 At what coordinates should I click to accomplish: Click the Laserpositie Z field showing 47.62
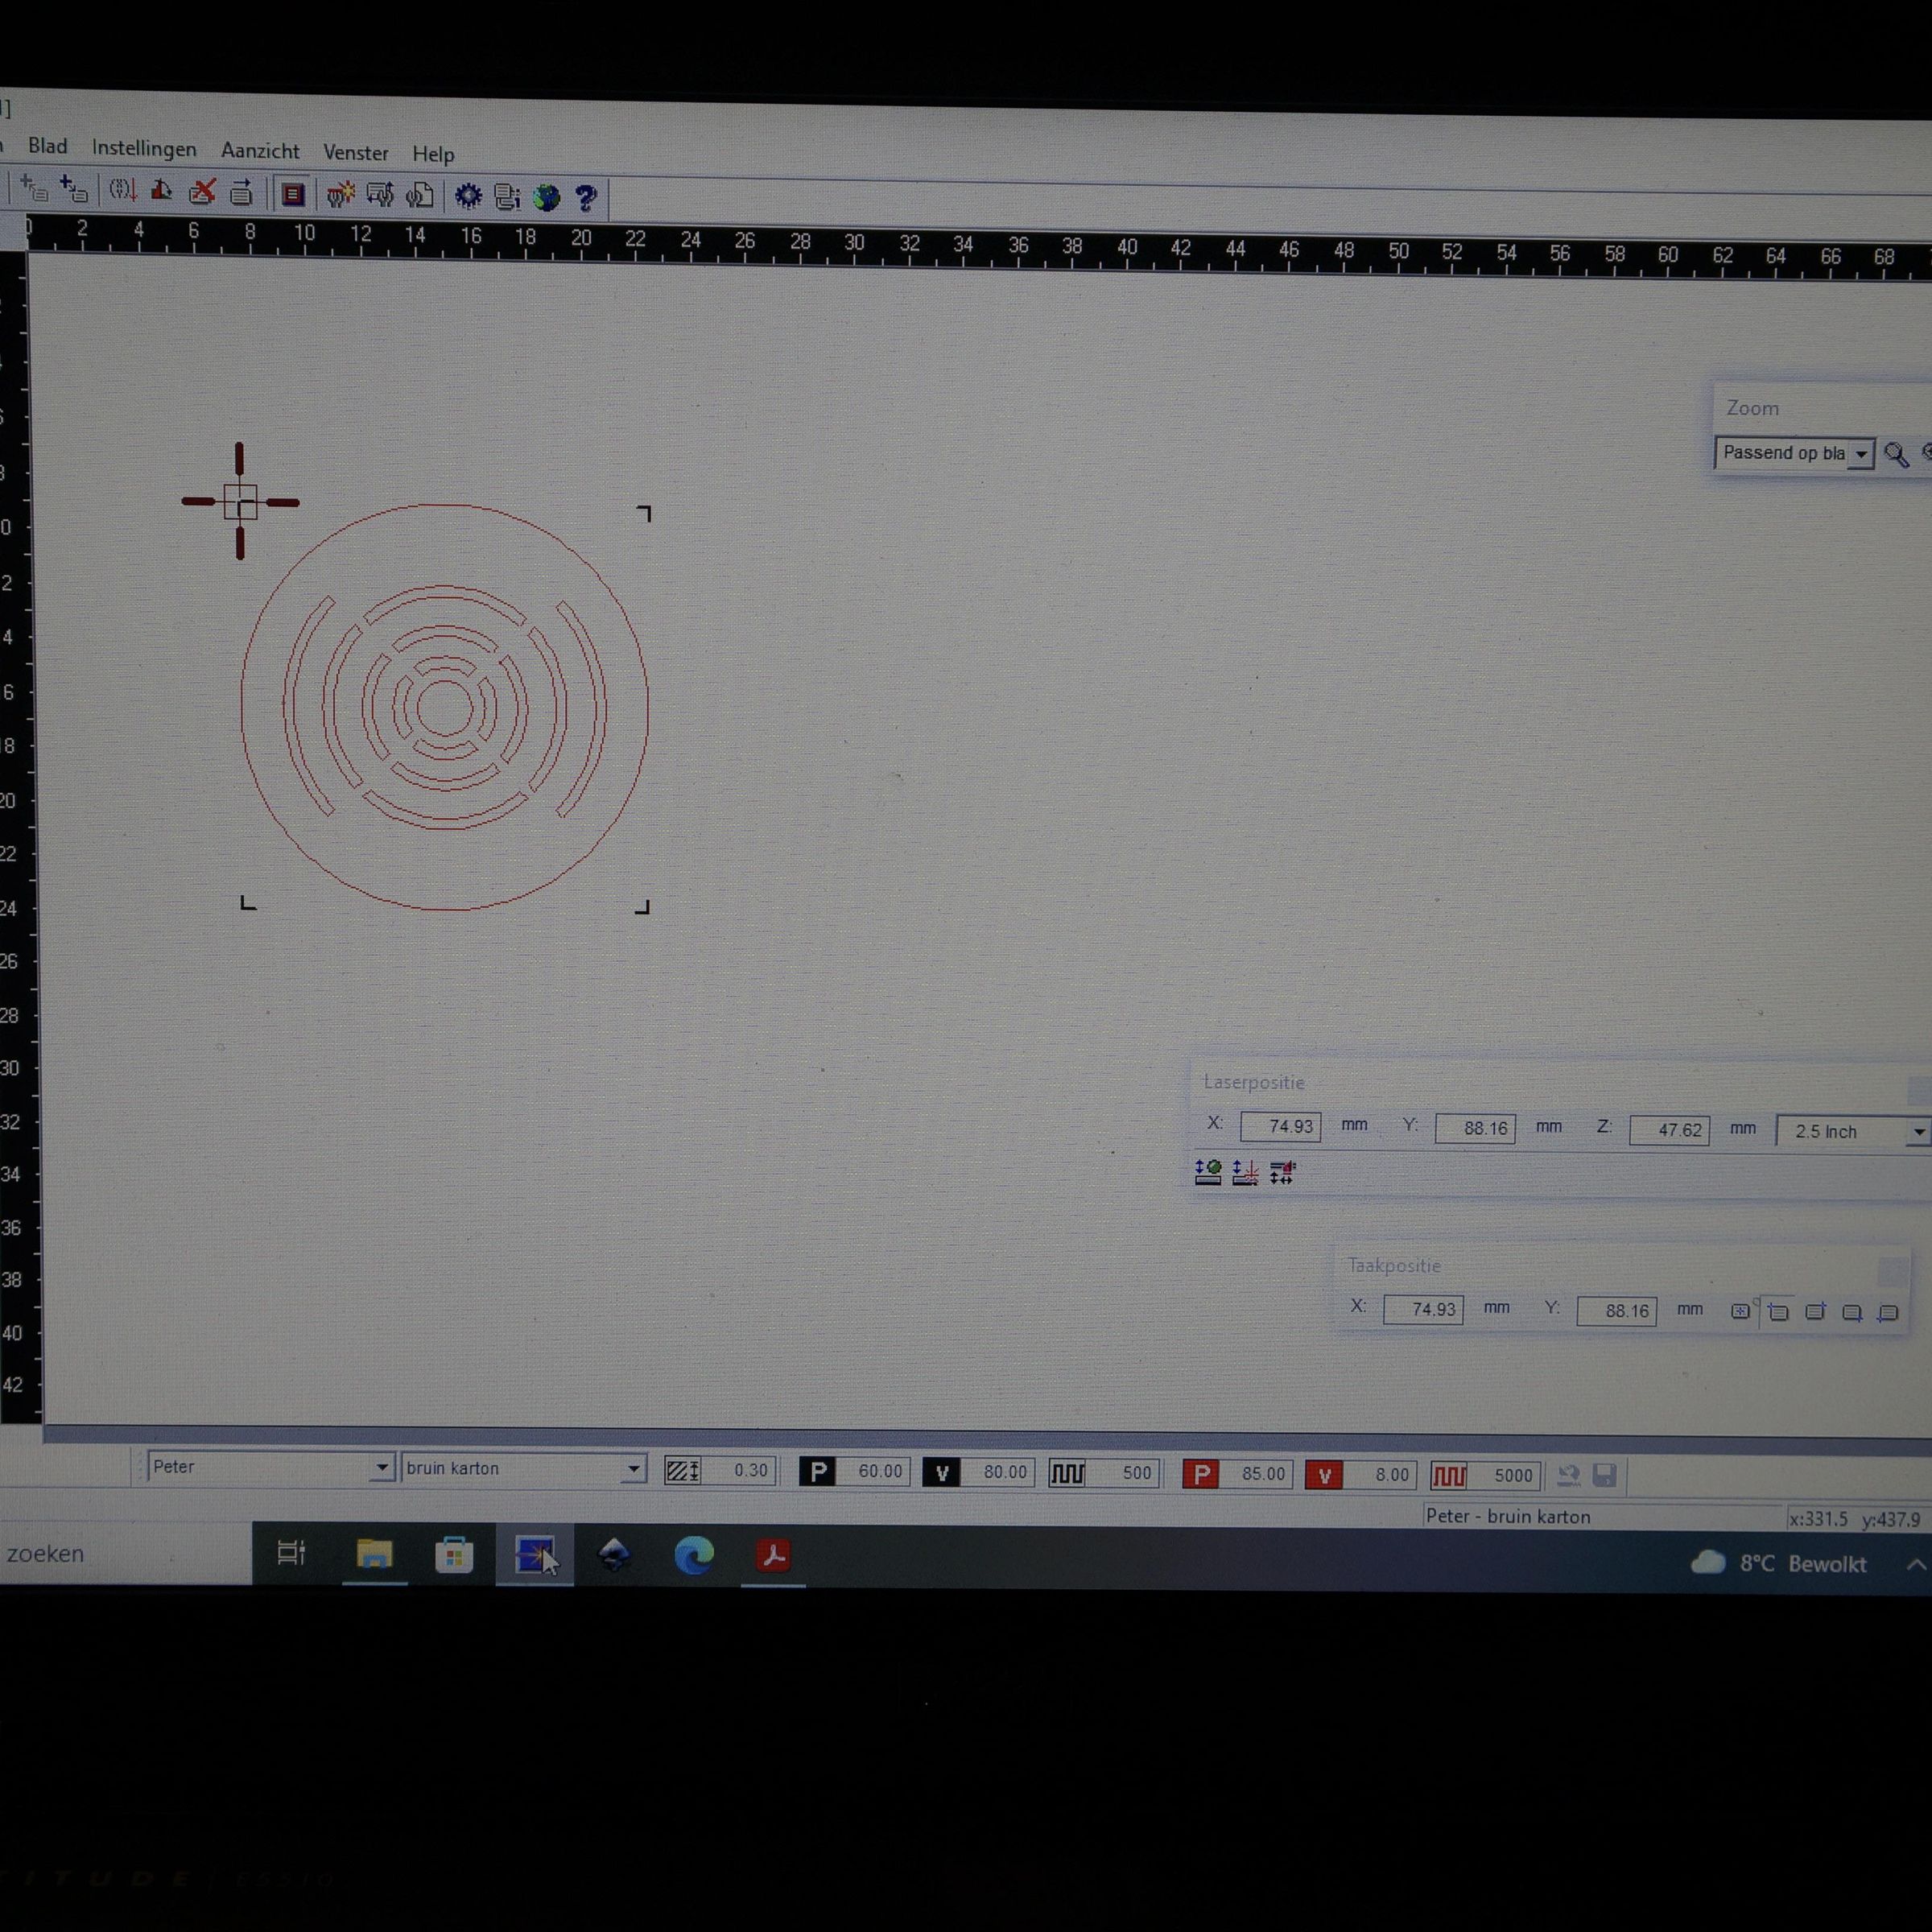[x=1669, y=1130]
